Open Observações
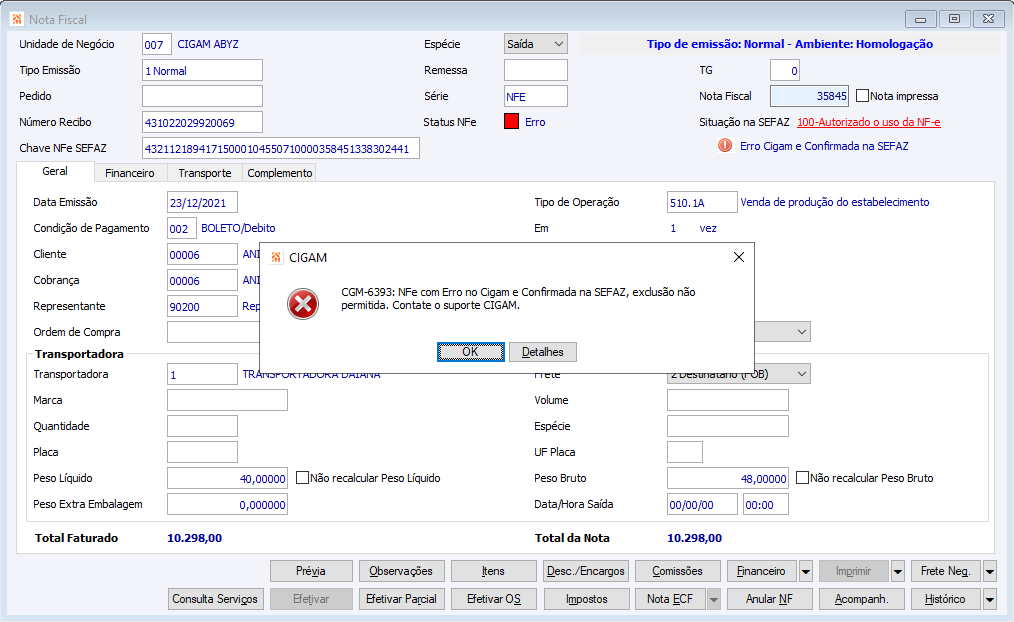1014x622 pixels. 401,572
